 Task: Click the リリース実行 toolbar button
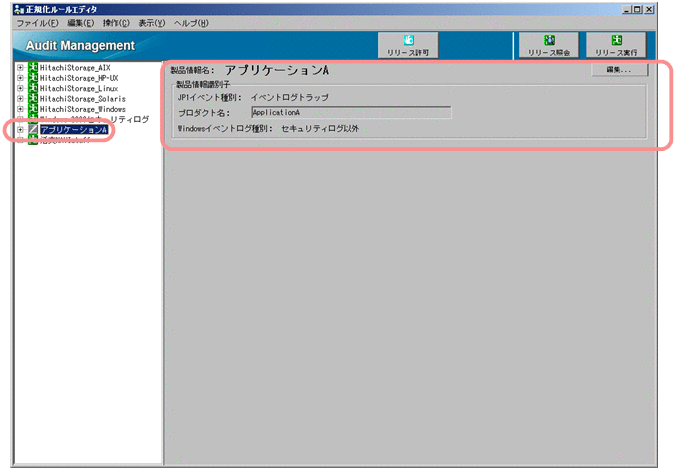(x=616, y=45)
